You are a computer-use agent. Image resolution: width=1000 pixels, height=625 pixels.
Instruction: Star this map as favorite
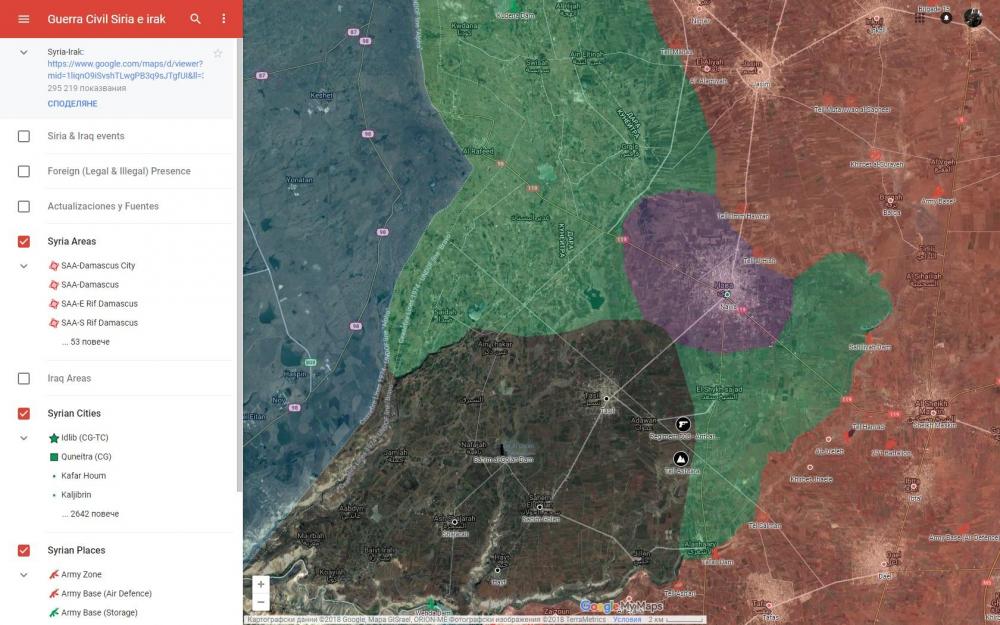tap(218, 53)
